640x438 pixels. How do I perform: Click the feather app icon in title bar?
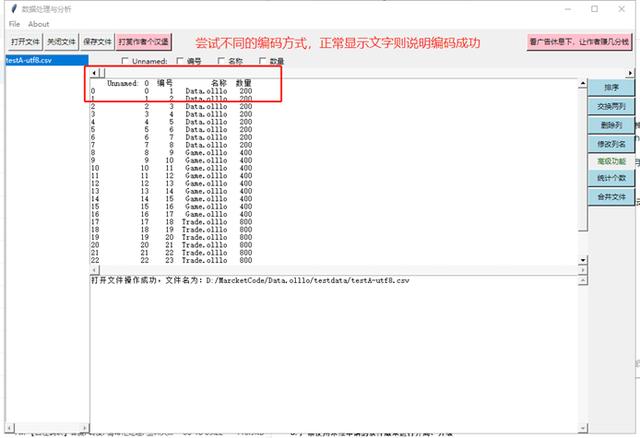15,9
